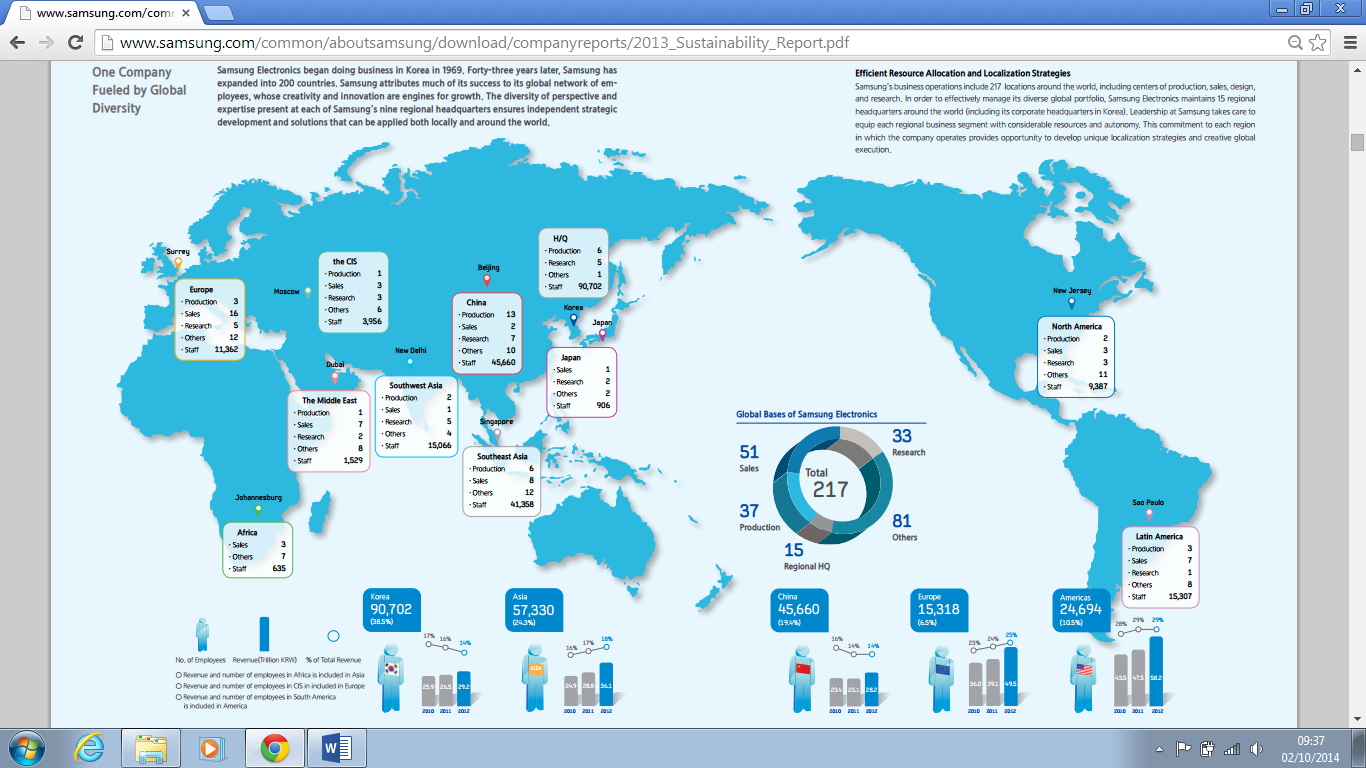Click 'Africa' info box title
Viewport: 1366px width, 768px height.
tap(246, 532)
